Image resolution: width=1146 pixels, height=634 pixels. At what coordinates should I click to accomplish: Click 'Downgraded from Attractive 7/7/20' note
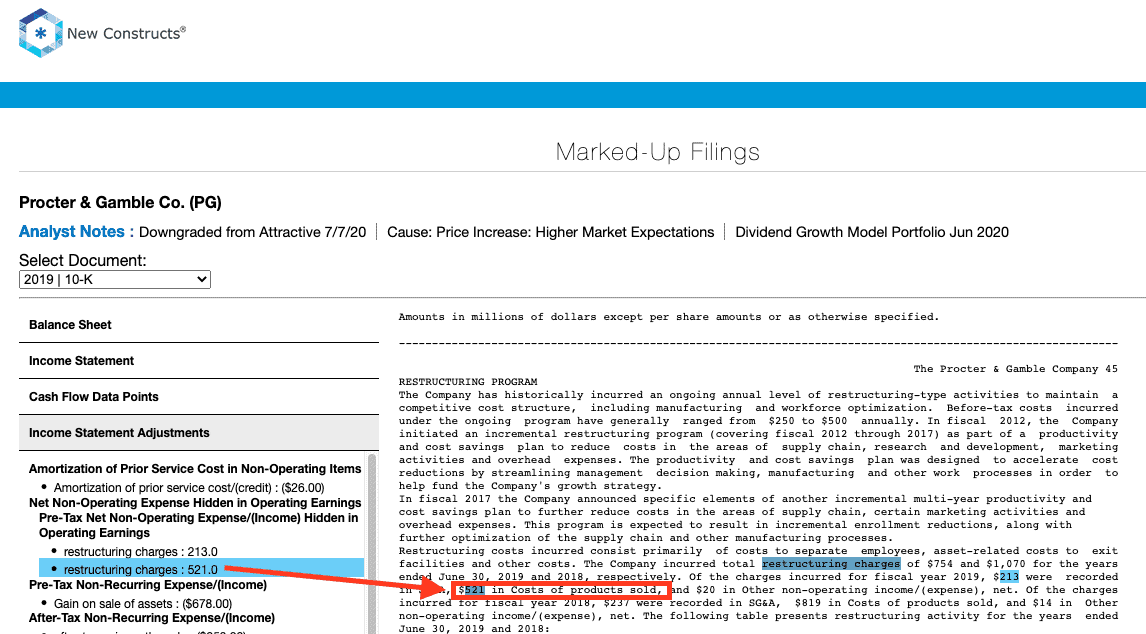pos(252,233)
